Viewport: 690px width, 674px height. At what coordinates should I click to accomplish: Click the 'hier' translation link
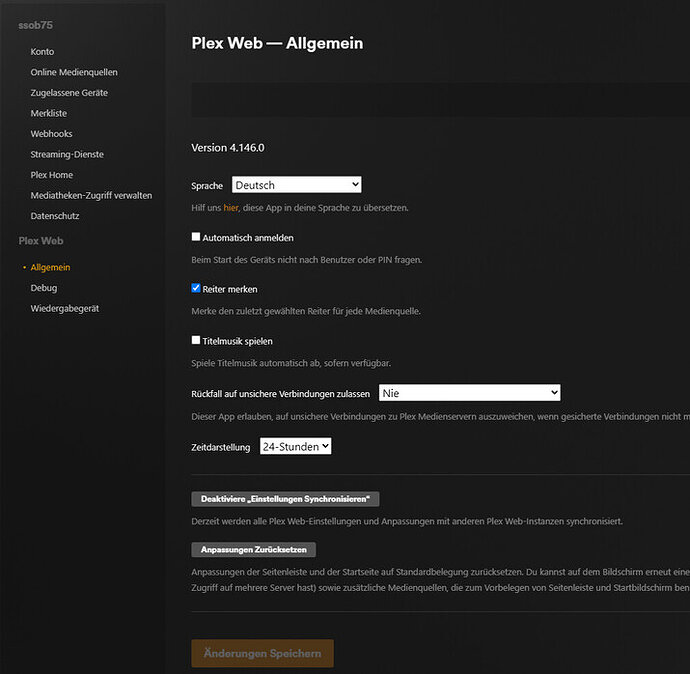click(231, 208)
